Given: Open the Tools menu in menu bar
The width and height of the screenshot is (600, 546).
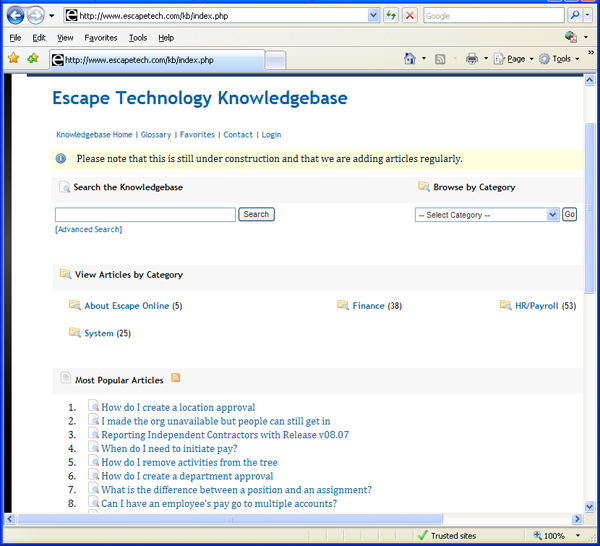Looking at the screenshot, I should [x=138, y=37].
